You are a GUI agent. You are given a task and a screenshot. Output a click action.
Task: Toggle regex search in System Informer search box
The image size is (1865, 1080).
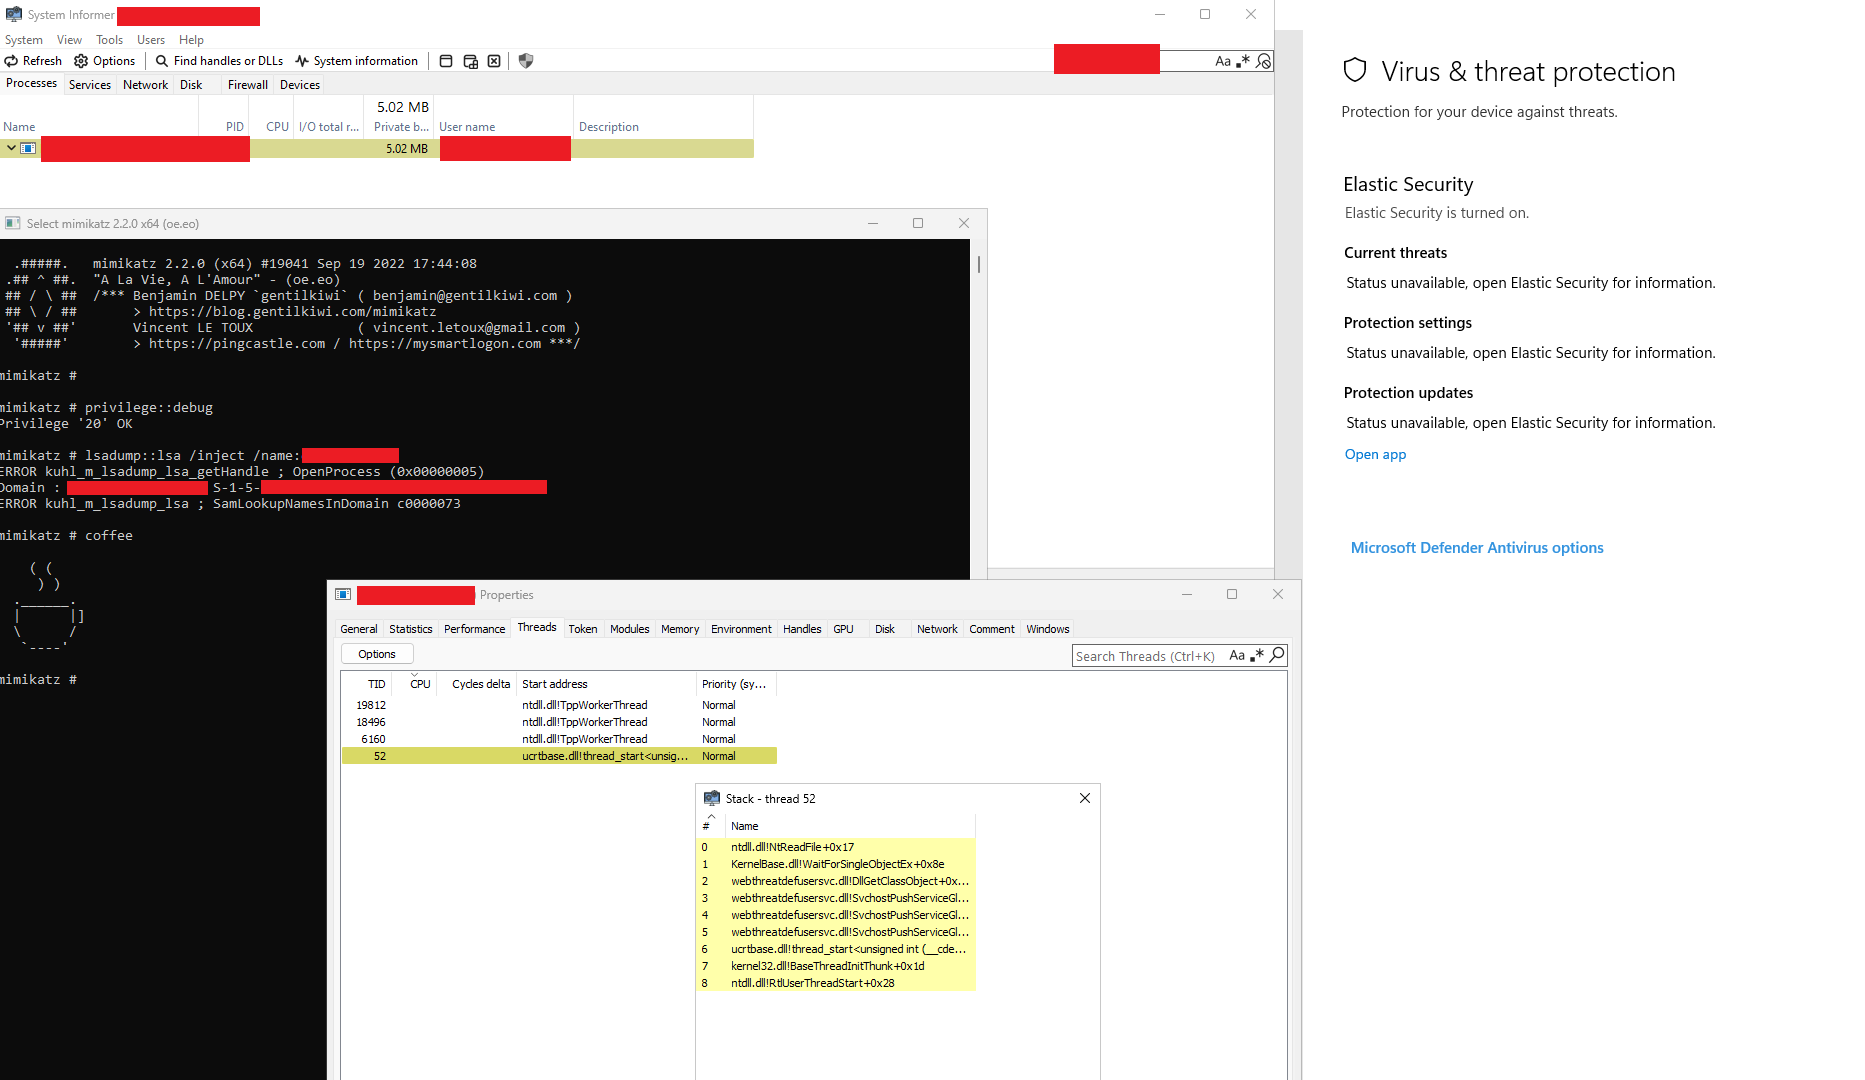pos(1243,61)
